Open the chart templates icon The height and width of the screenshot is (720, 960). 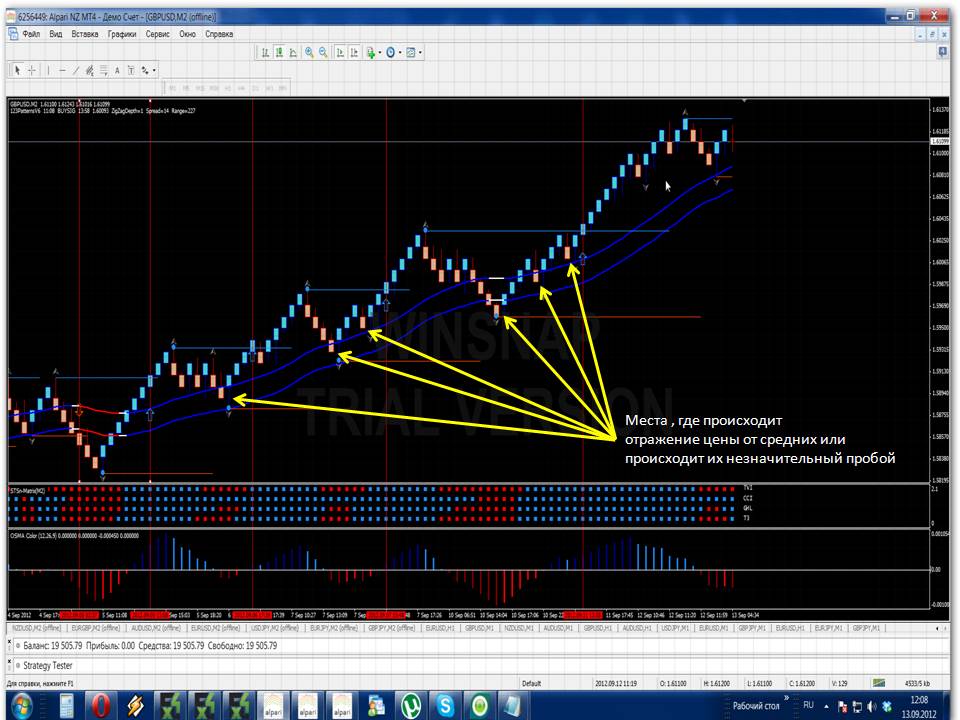(x=411, y=53)
